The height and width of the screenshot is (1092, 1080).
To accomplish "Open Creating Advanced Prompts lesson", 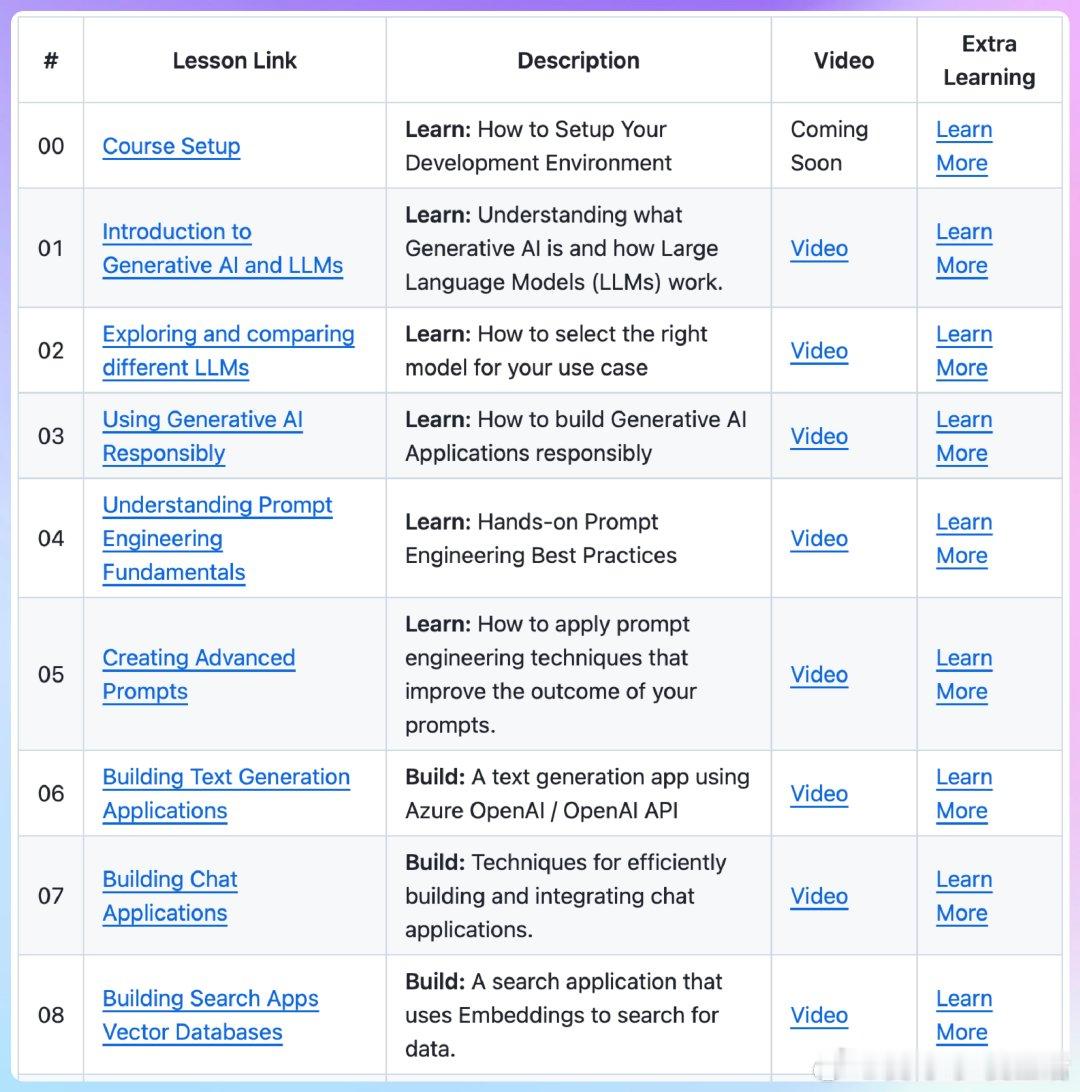I will click(x=198, y=675).
